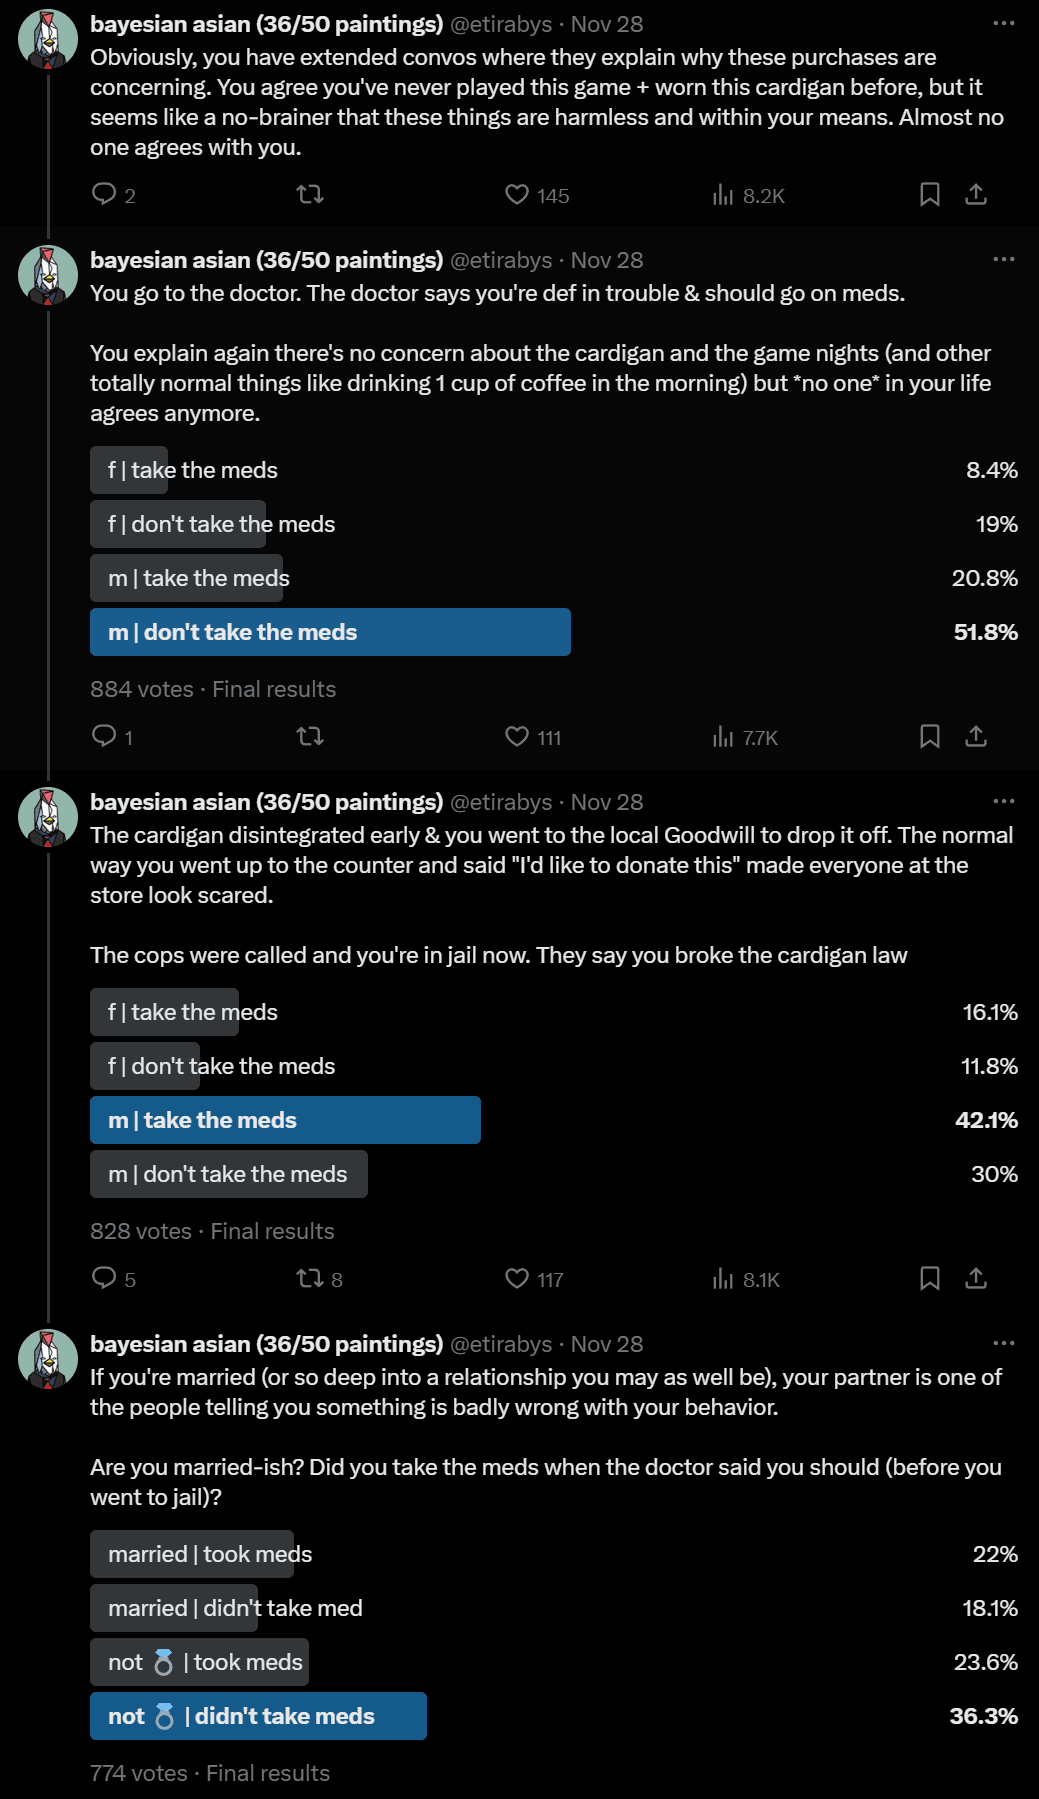Screen dimensions: 1039x1799
Task: Bookmark the tweet showing 884 votes poll
Action: point(930,737)
